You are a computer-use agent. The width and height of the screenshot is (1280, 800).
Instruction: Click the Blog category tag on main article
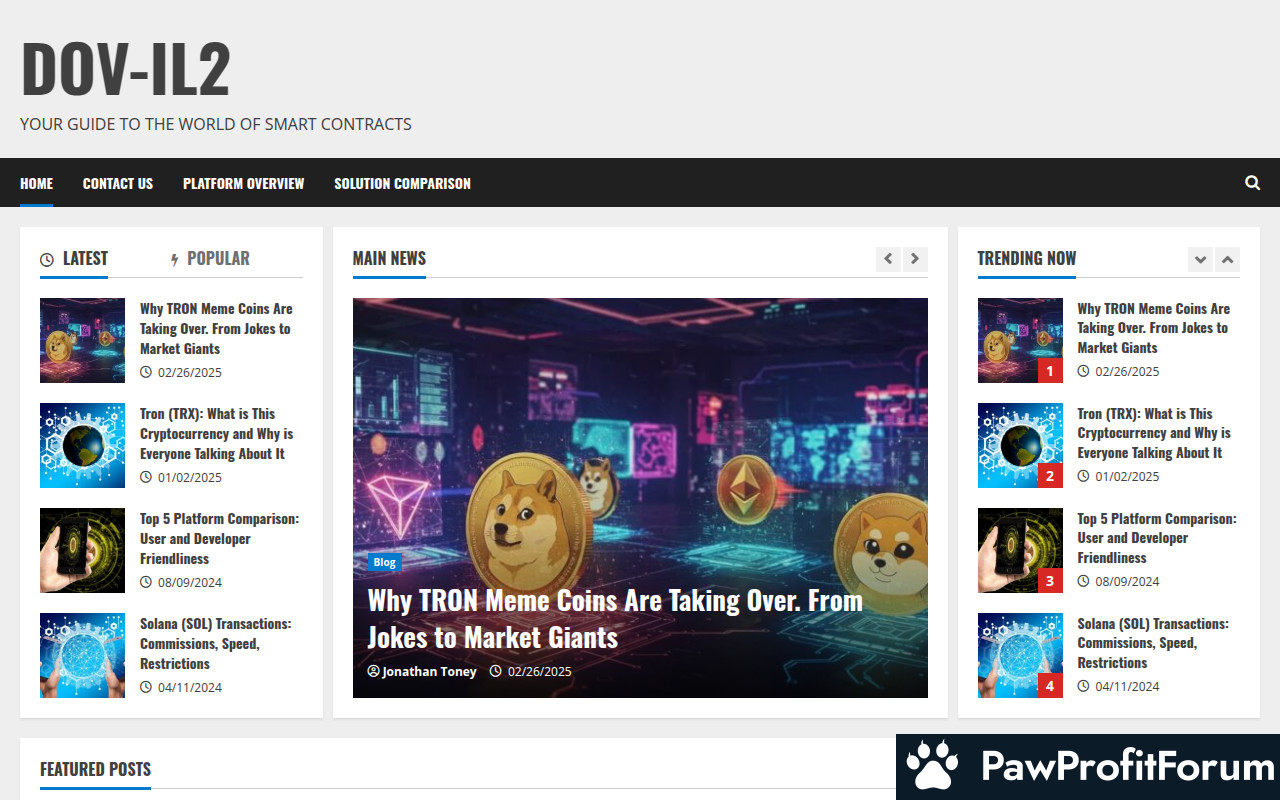[x=384, y=562]
